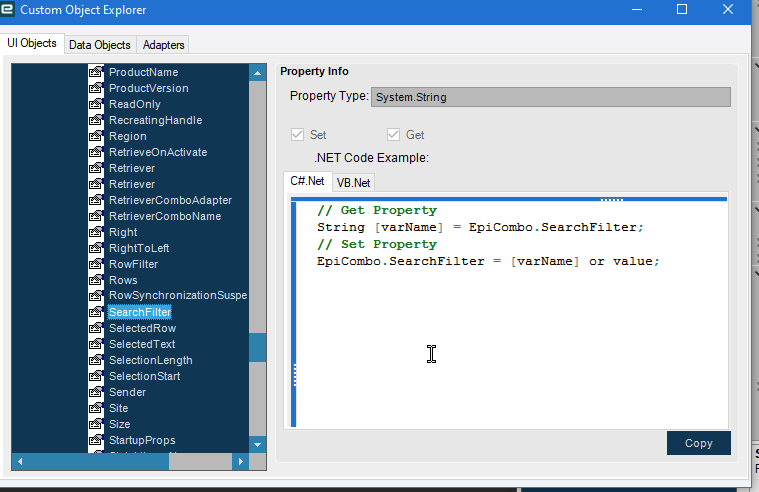Click the property icon beside RowSynchronizationSuspe

[x=96, y=295]
